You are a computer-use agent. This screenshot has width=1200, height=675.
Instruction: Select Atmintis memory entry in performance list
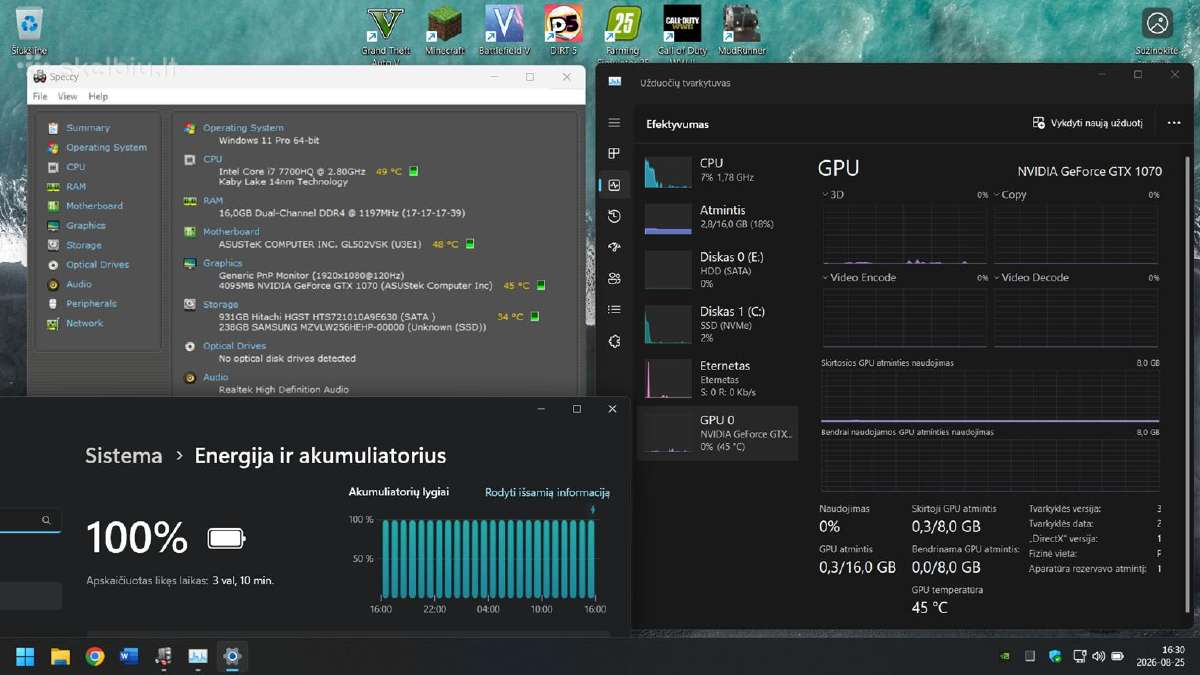717,218
